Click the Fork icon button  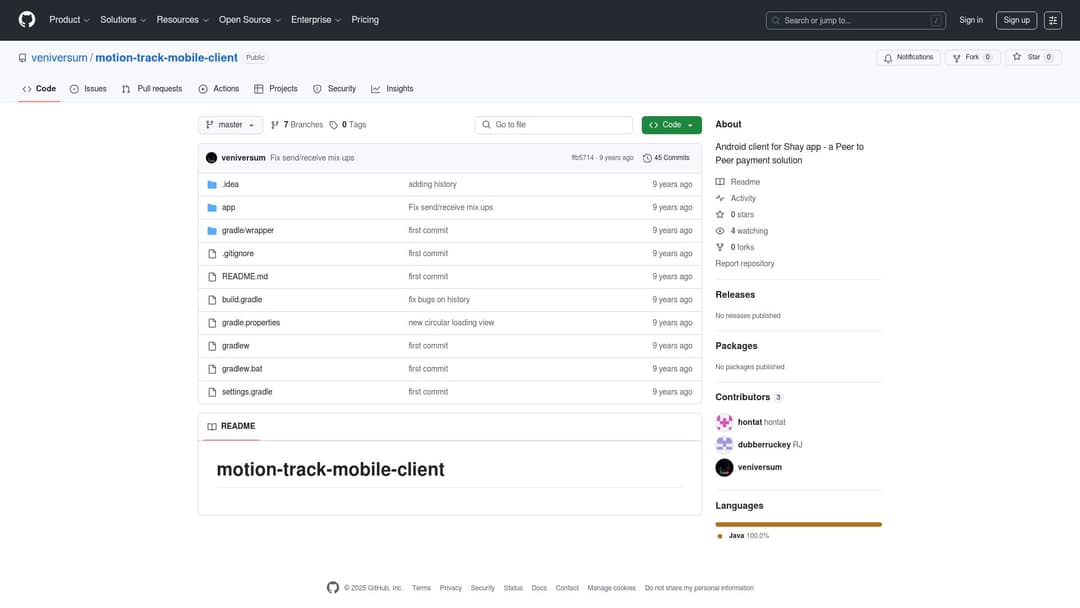coord(956,58)
